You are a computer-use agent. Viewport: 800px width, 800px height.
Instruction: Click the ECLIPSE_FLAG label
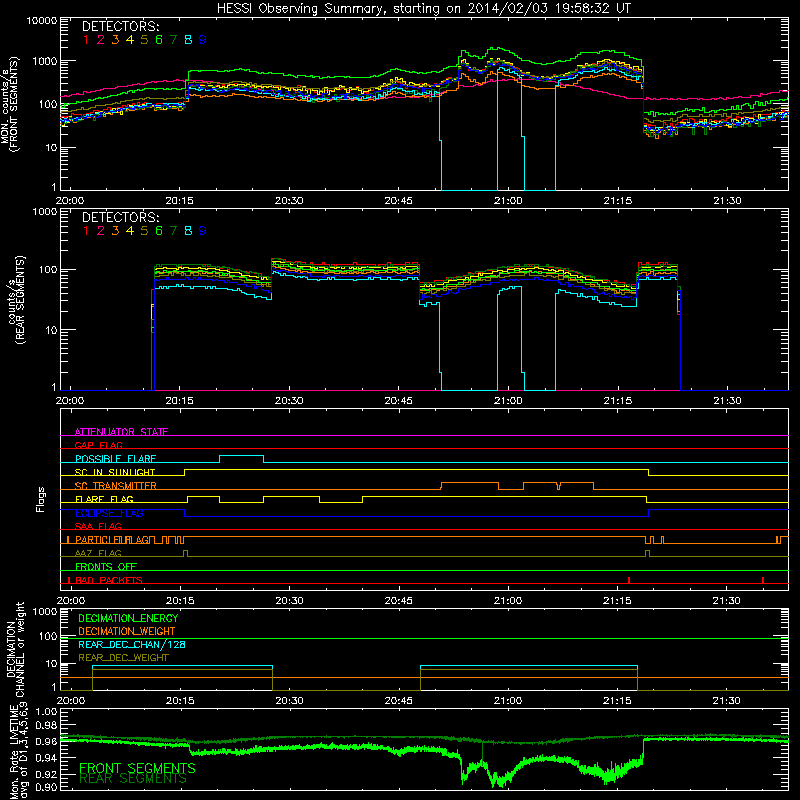tap(109, 513)
